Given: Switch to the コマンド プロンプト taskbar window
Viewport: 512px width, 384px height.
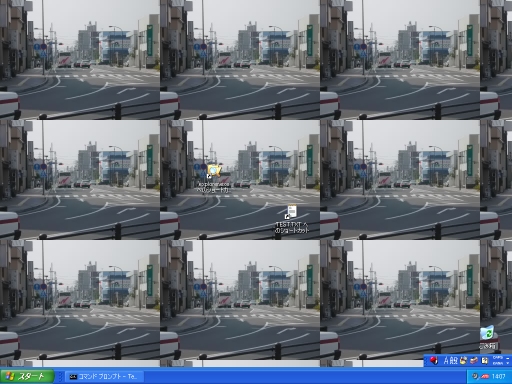Looking at the screenshot, I should pos(105,377).
